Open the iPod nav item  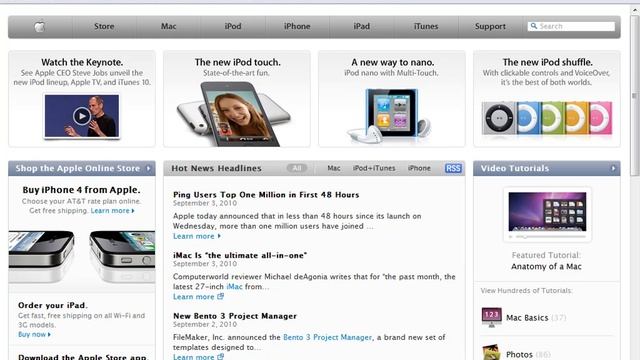click(x=233, y=26)
